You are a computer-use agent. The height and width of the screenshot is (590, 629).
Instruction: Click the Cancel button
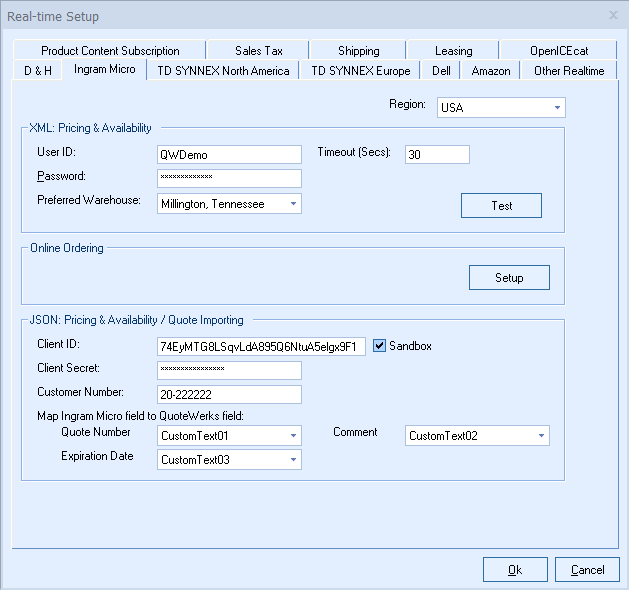(x=587, y=570)
